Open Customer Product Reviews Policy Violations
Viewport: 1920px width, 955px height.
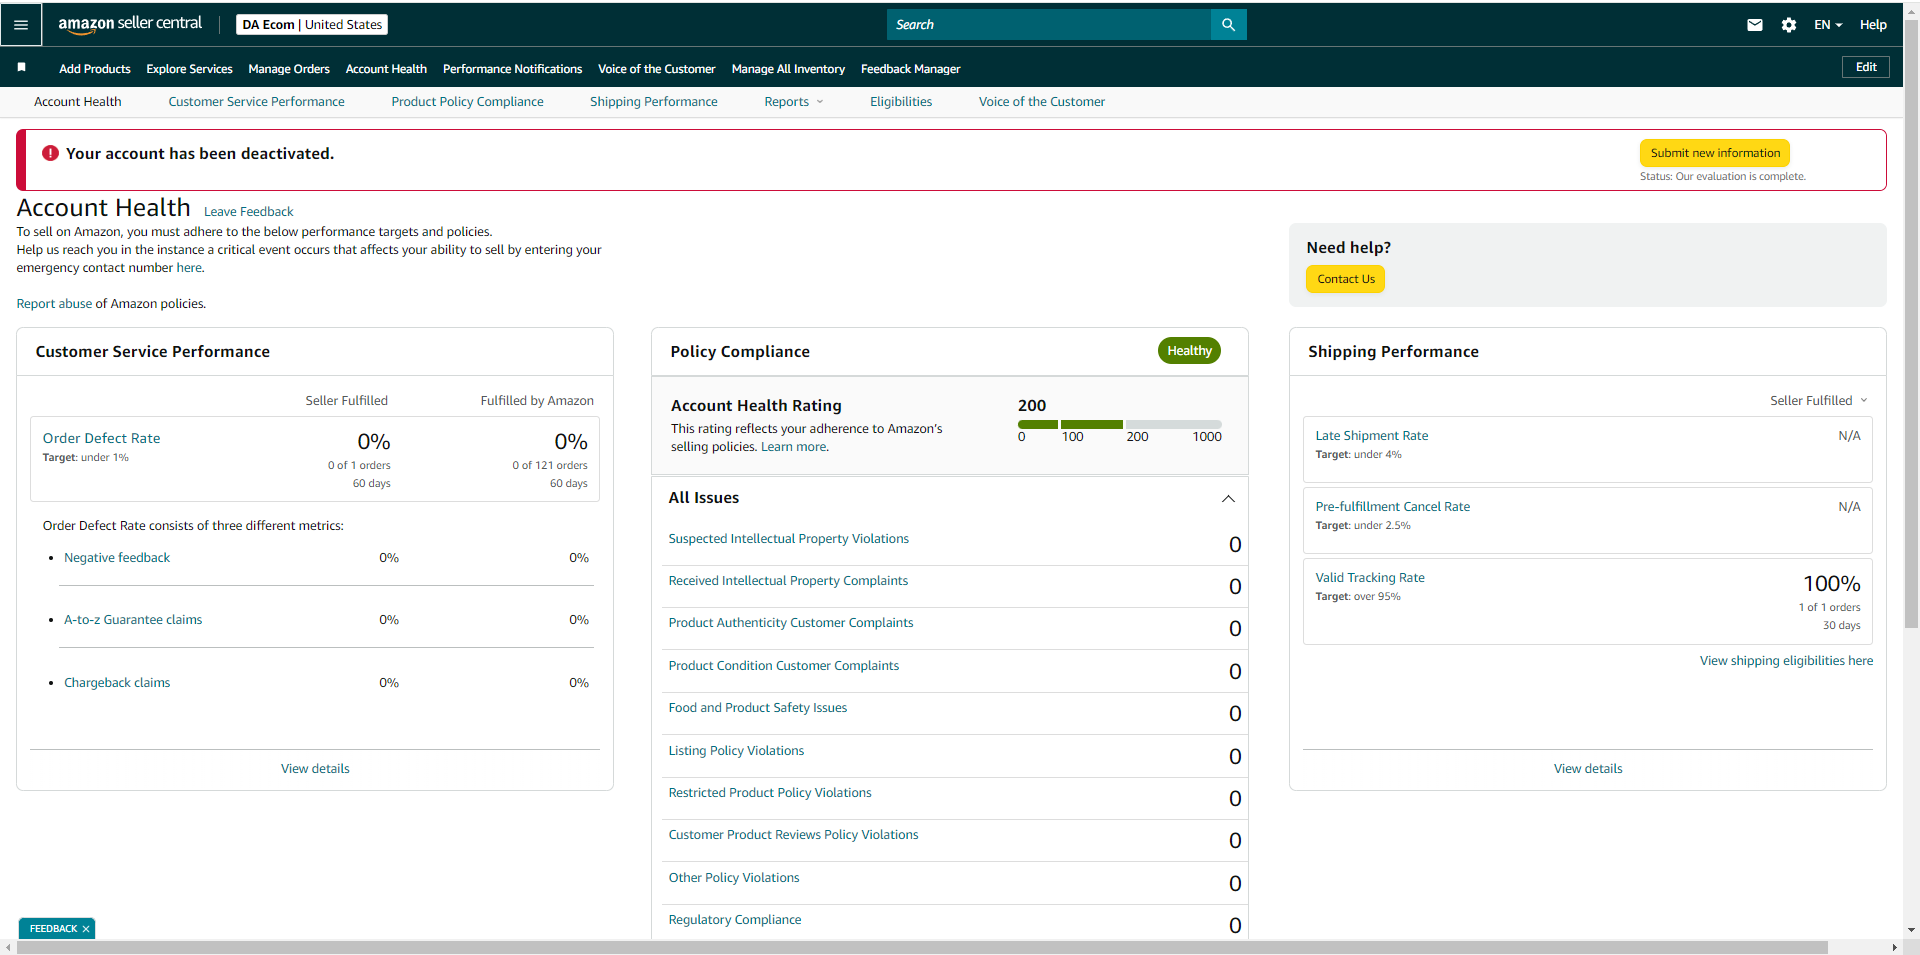point(793,835)
